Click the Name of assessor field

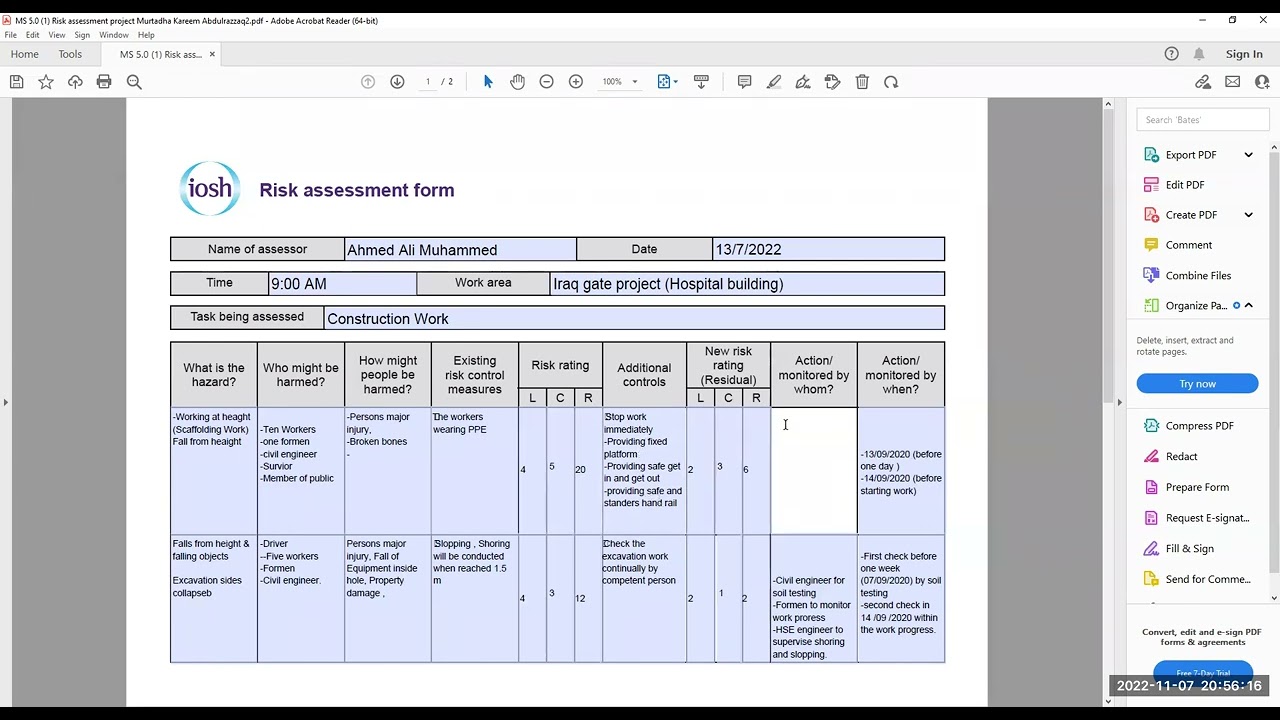tap(461, 250)
